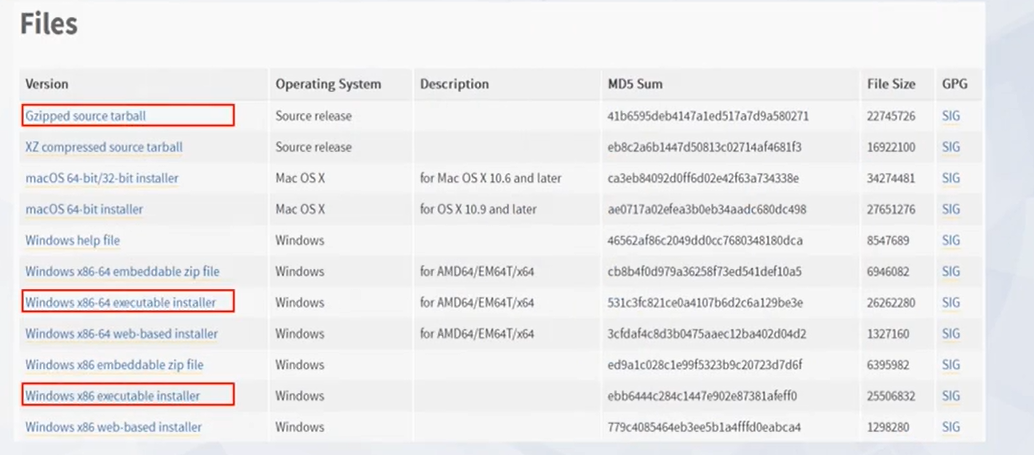This screenshot has width=1034, height=455.
Task: Click the MD5 Sum column header
Action: click(635, 84)
